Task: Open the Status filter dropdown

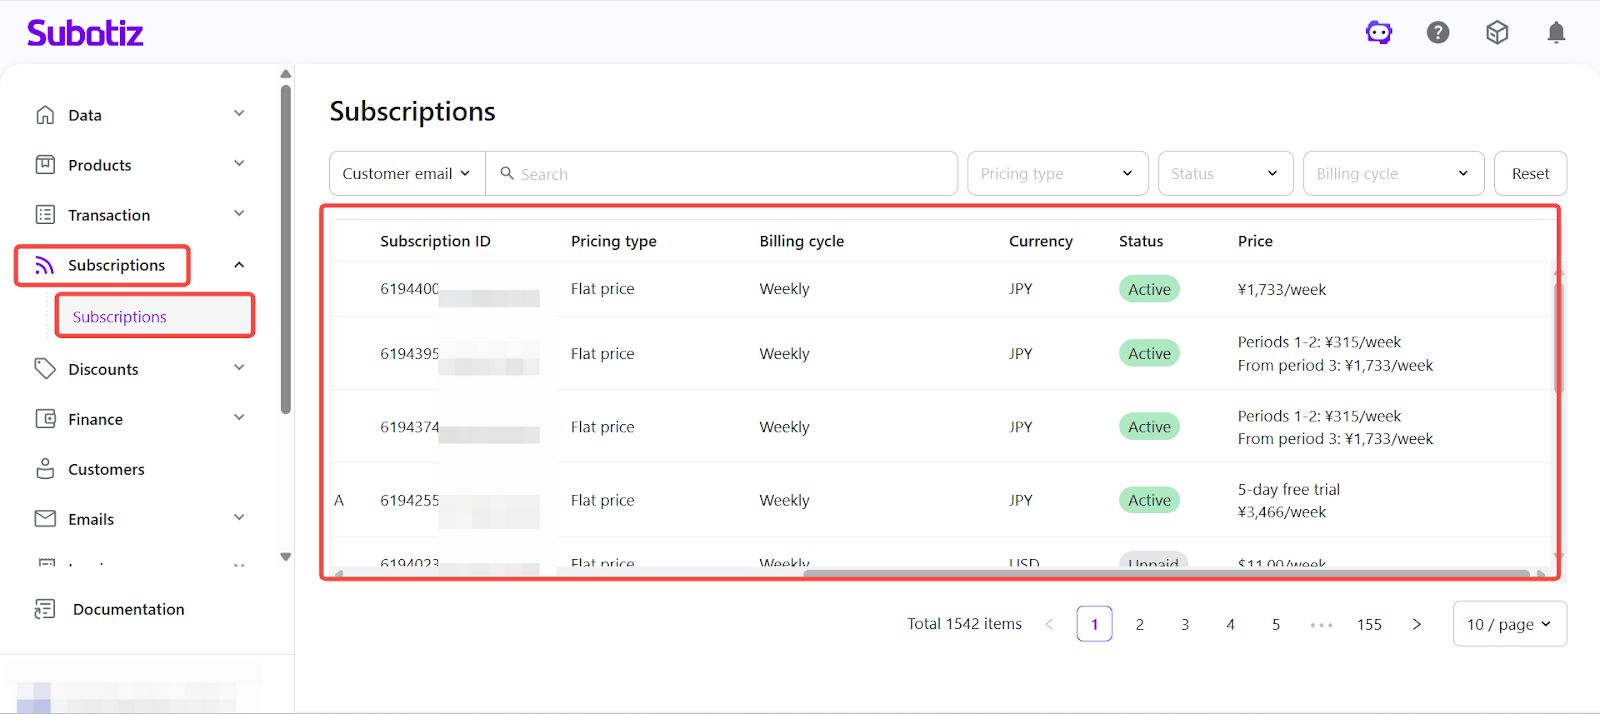Action: [x=1225, y=174]
